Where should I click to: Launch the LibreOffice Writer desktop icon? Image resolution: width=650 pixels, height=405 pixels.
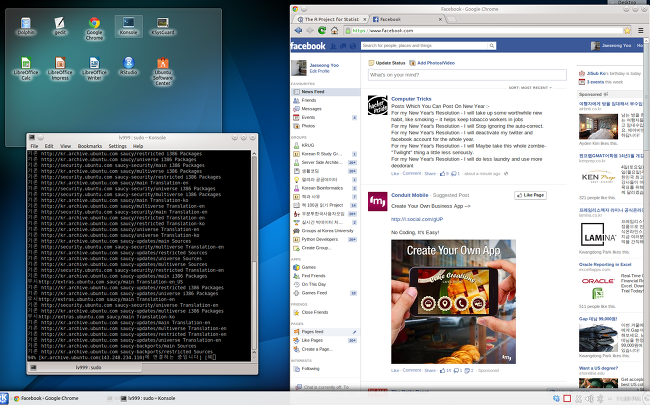click(94, 68)
